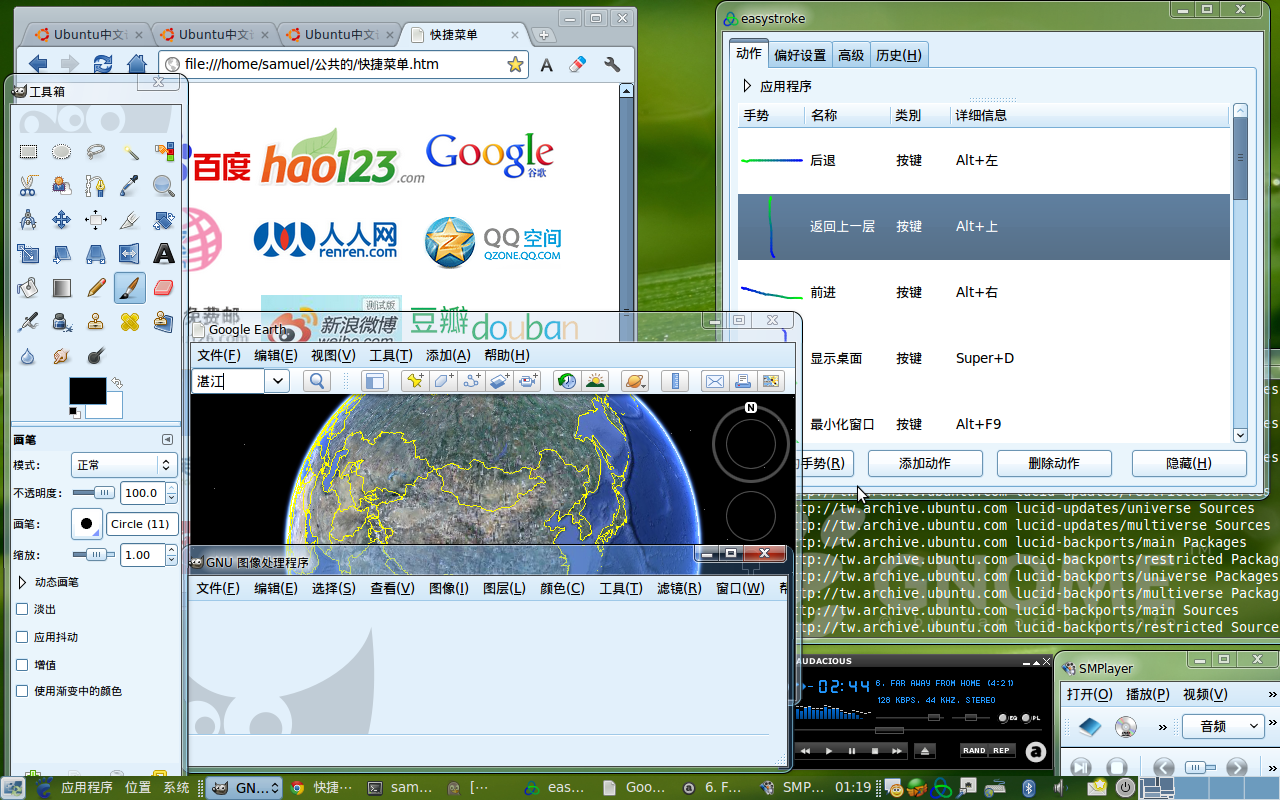
Task: Select the Free Select lasso tool
Action: 96,152
